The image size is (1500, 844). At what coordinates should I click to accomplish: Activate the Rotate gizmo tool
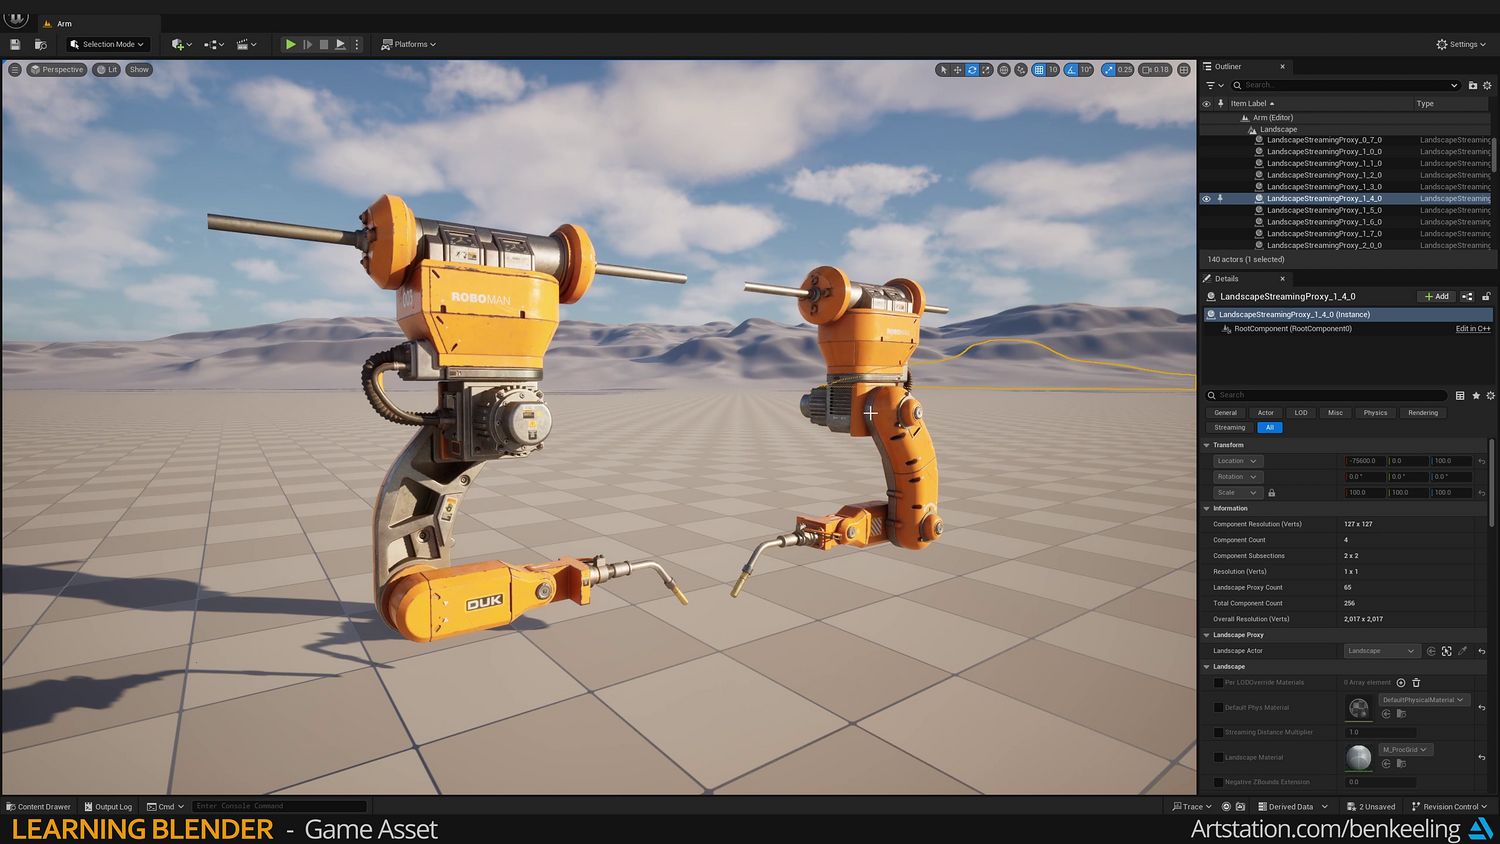click(971, 70)
